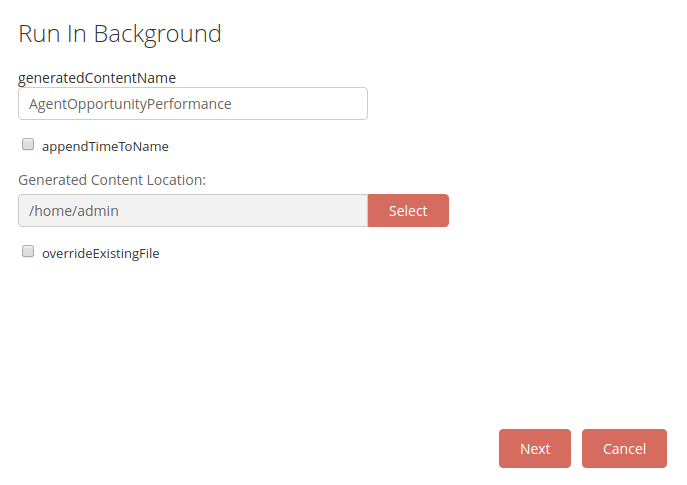
Task: Click the overrideExistingFile label text
Action: point(100,253)
